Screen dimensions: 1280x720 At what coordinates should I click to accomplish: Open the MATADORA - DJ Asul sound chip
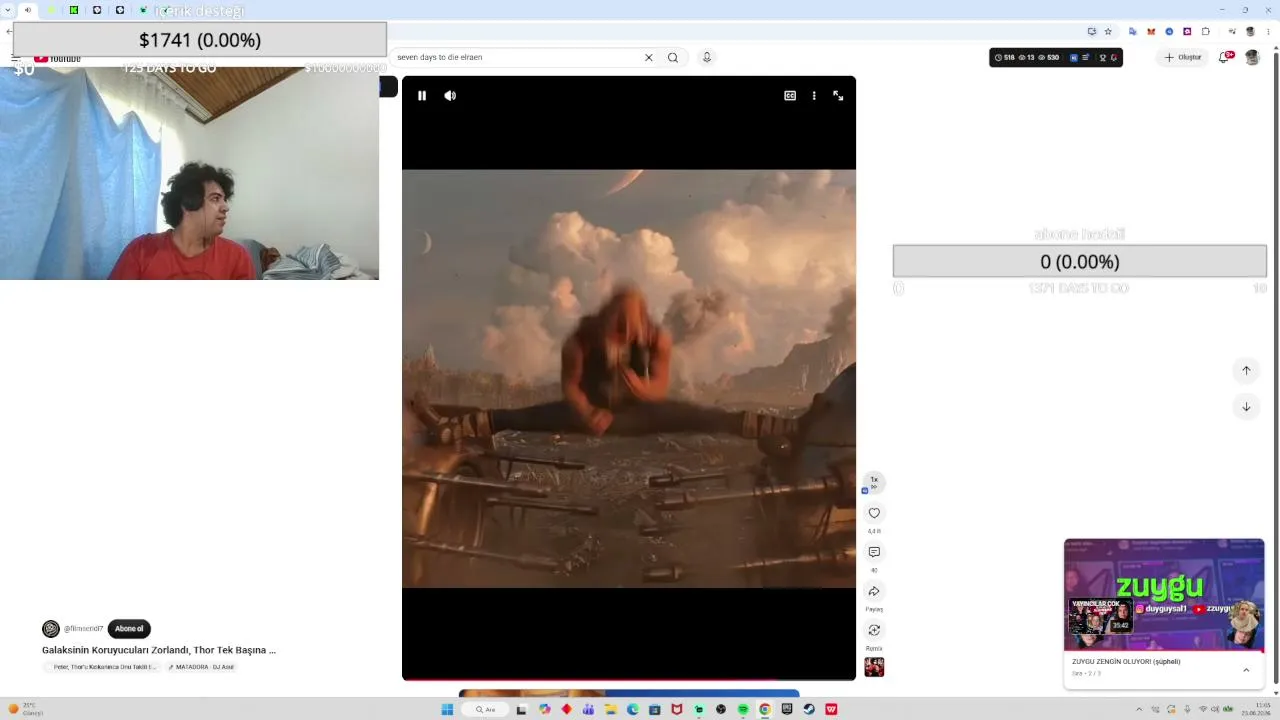pyautogui.click(x=201, y=667)
